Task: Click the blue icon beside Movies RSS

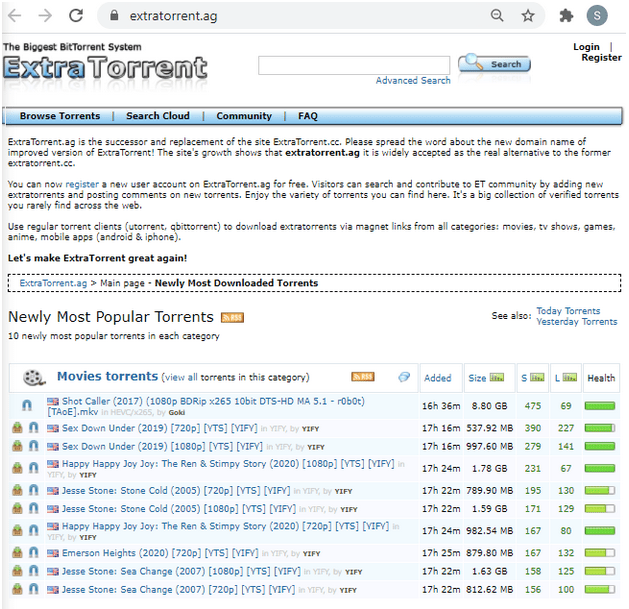Action: pos(404,377)
